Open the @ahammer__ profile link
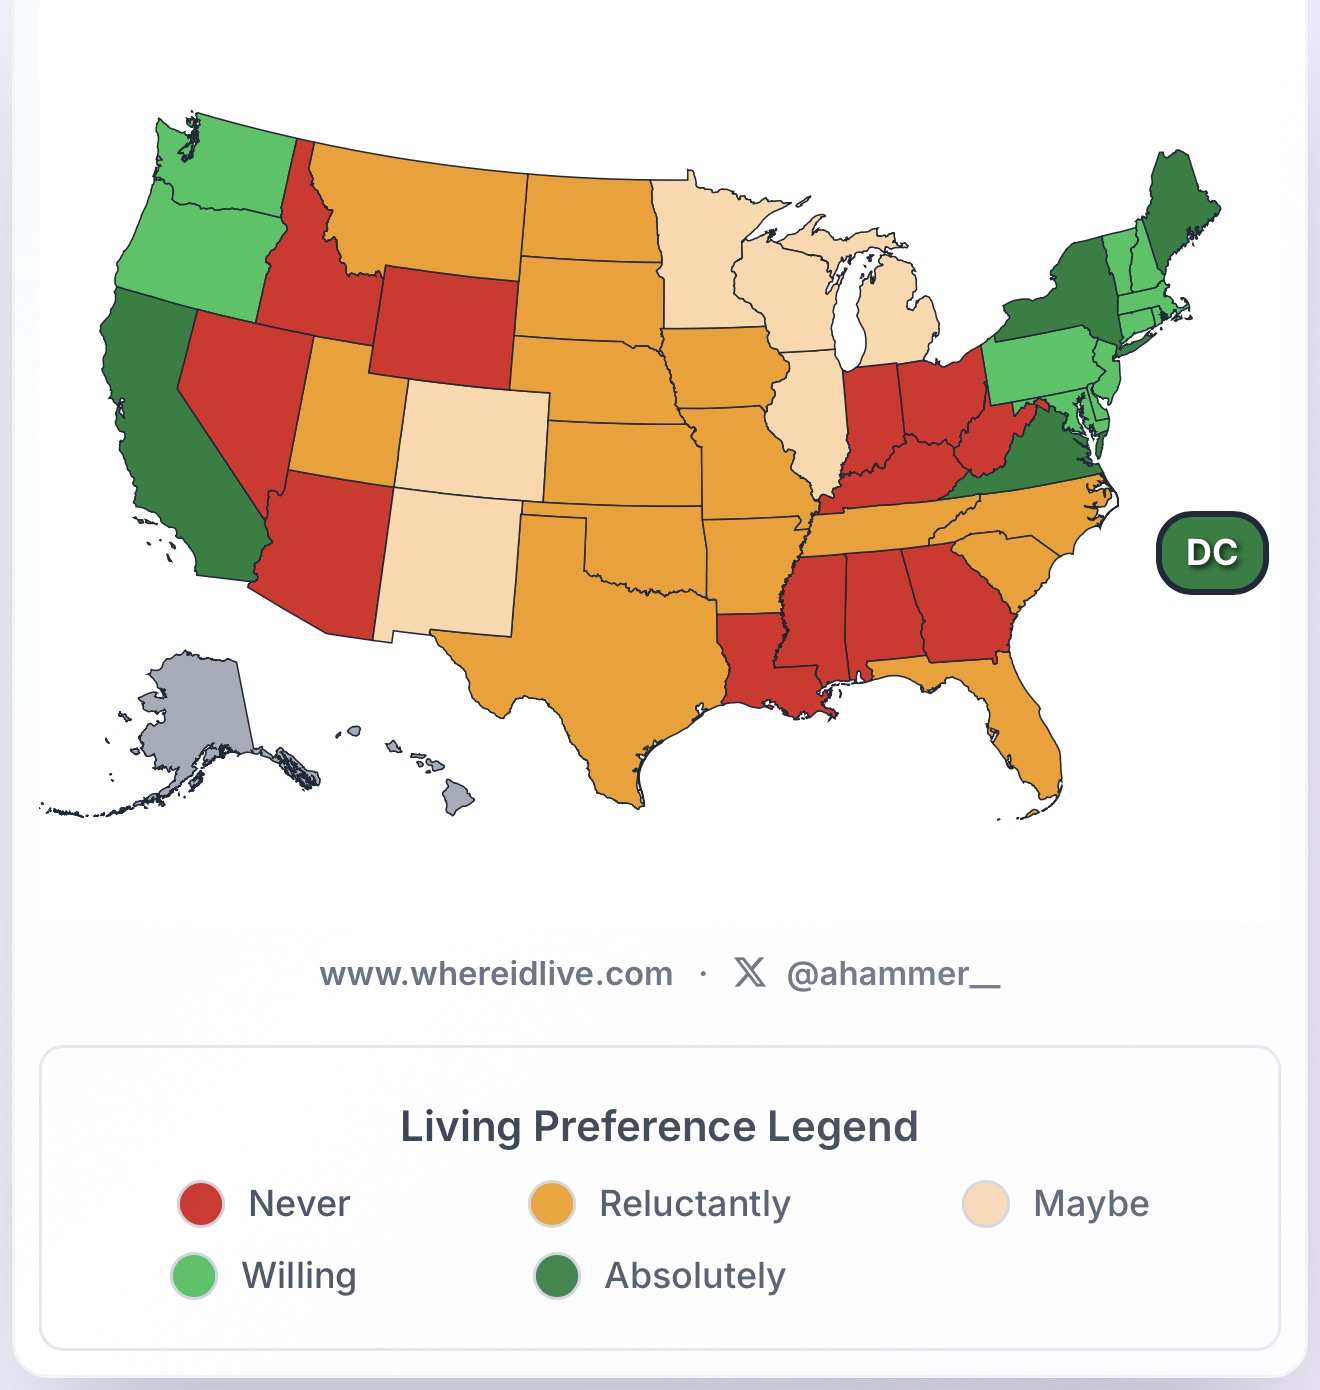The width and height of the screenshot is (1320, 1390). [x=892, y=973]
